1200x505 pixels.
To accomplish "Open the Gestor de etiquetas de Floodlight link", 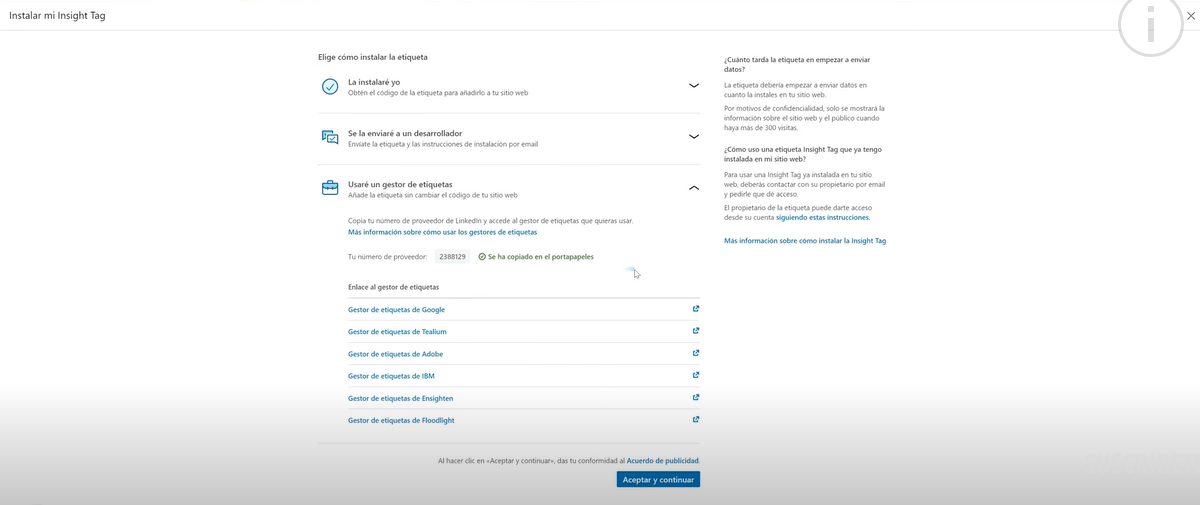I will click(x=401, y=420).
